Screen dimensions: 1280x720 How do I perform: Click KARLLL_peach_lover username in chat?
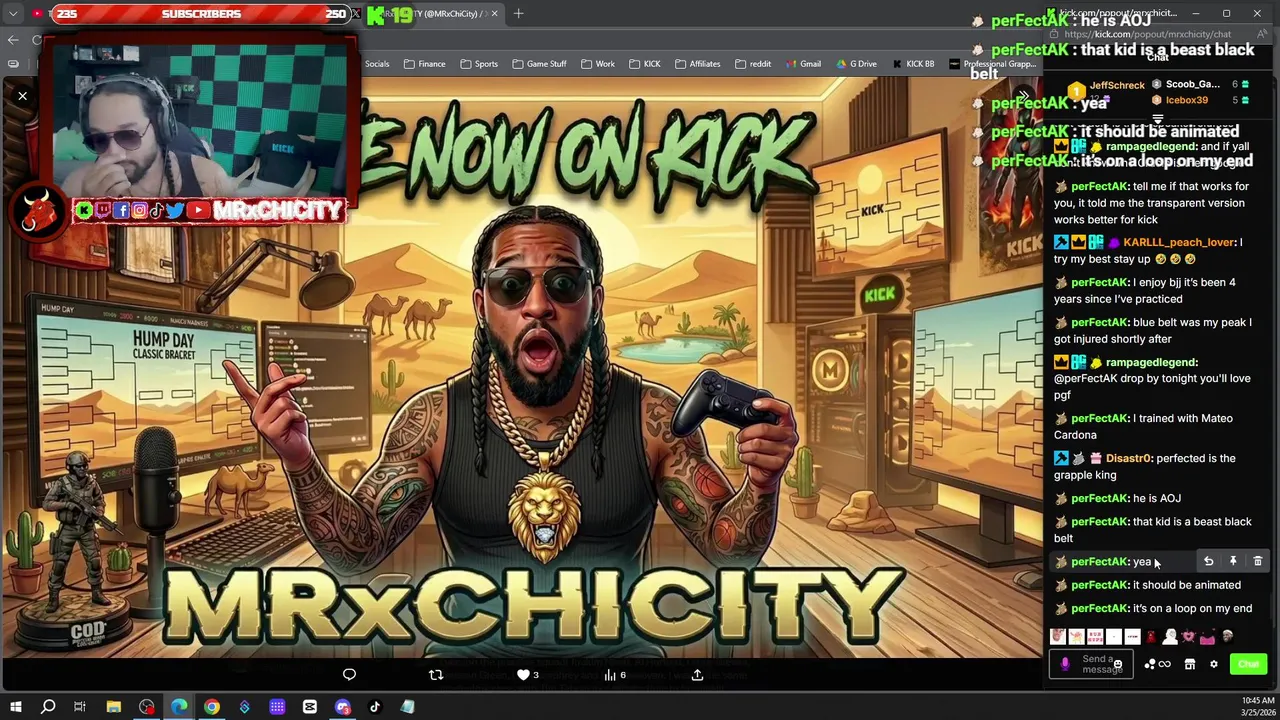(1180, 242)
